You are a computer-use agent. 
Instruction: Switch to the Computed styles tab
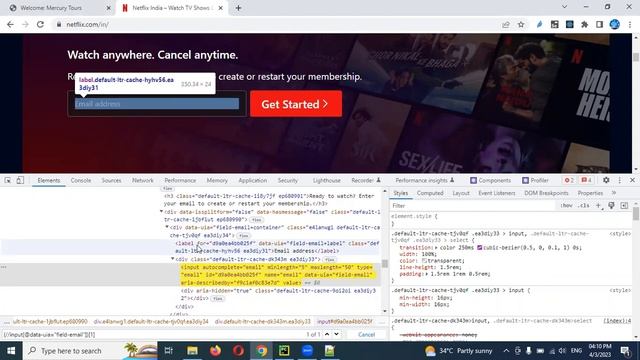430,193
